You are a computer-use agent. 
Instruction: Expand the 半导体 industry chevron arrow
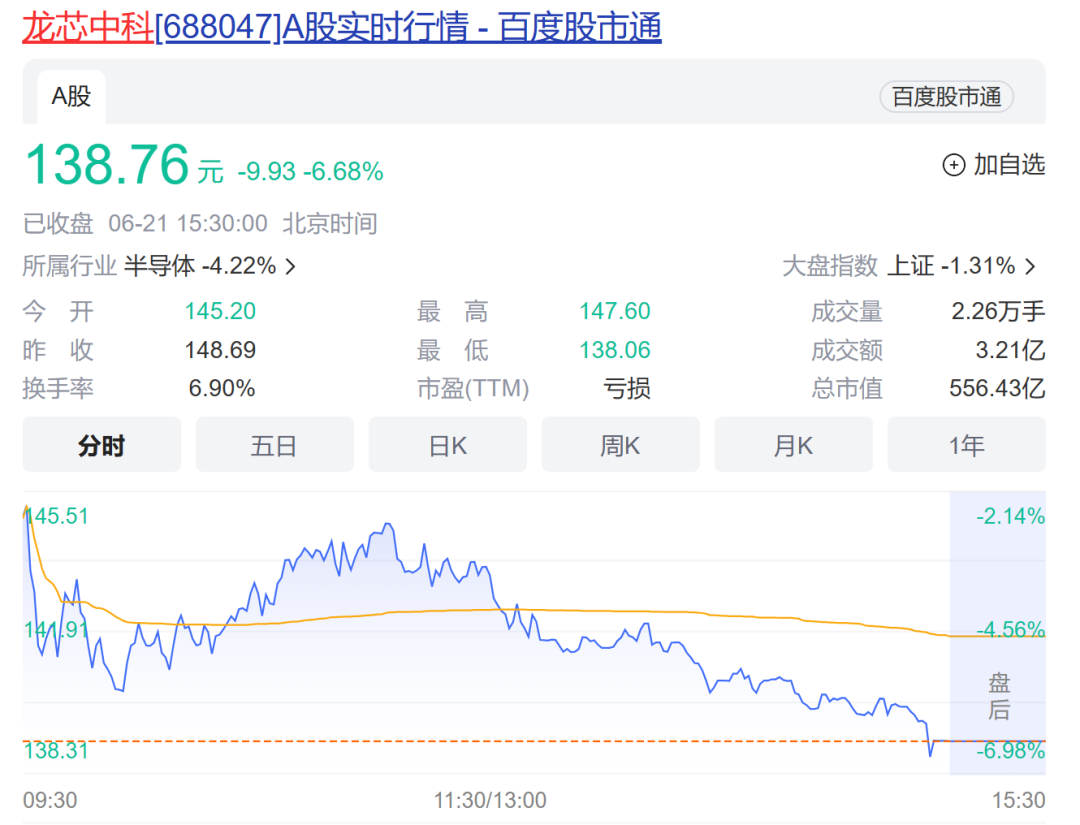tap(291, 267)
